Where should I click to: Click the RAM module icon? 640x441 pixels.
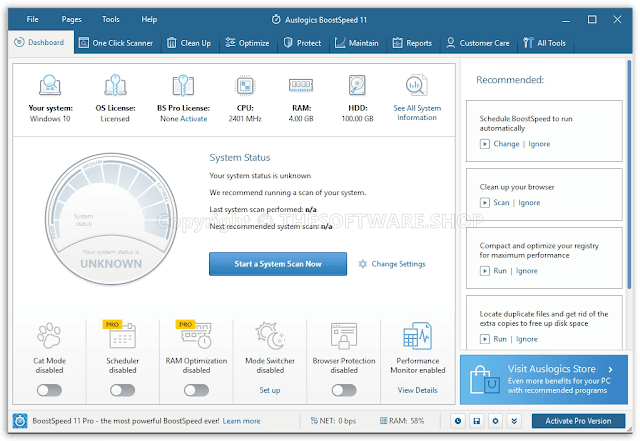click(x=301, y=85)
